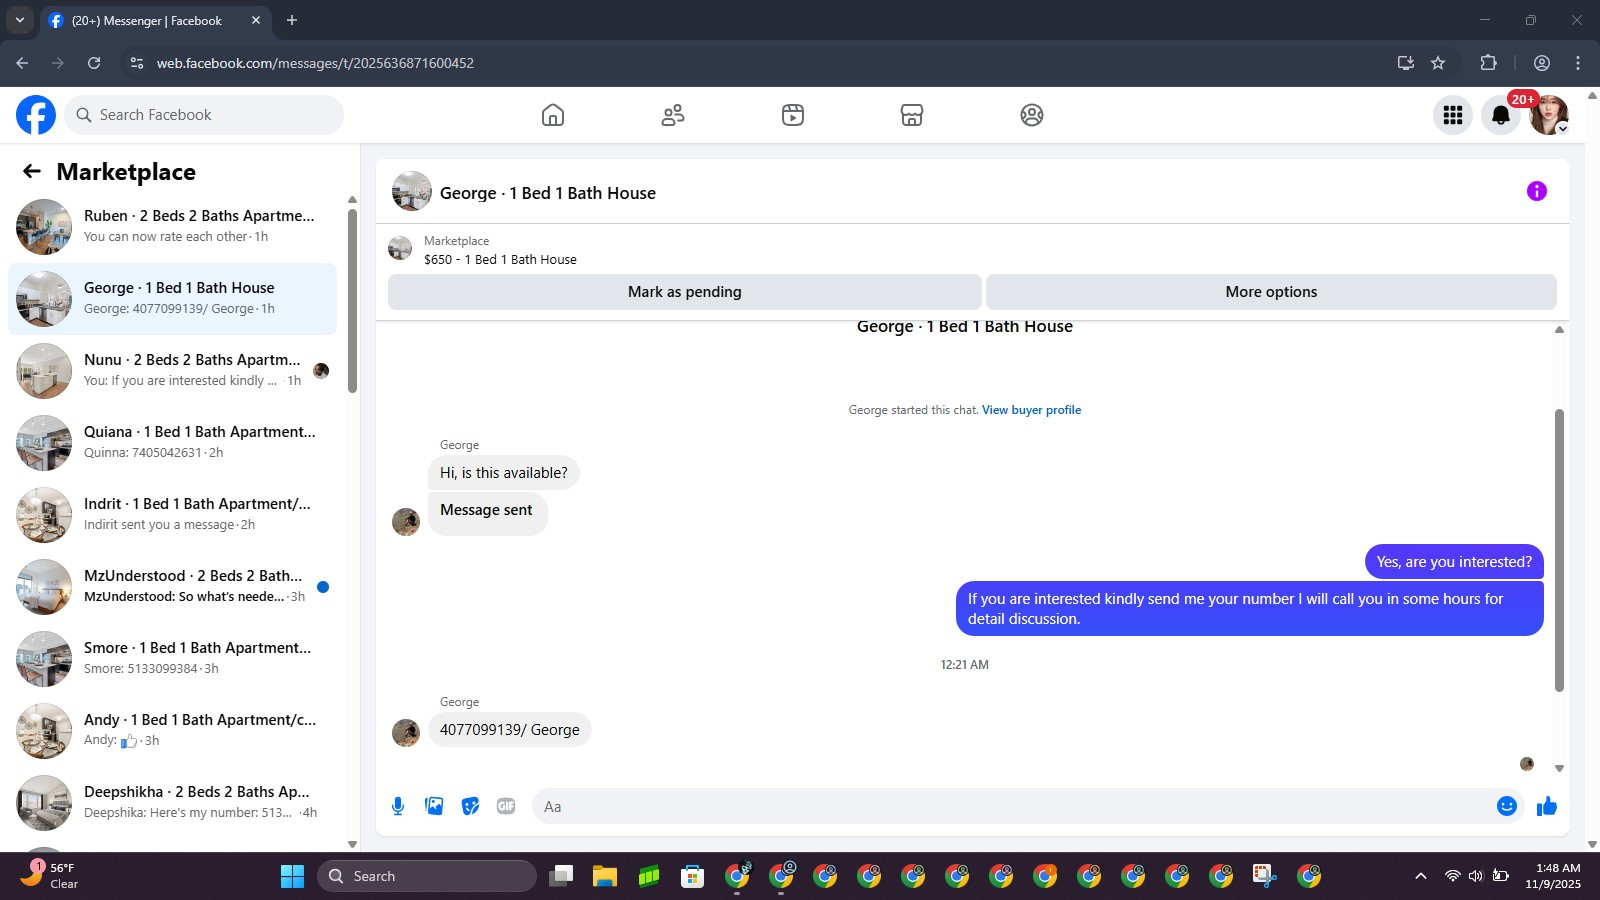Click the Facebook logo
Viewport: 1600px width, 900px height.
tap(36, 115)
